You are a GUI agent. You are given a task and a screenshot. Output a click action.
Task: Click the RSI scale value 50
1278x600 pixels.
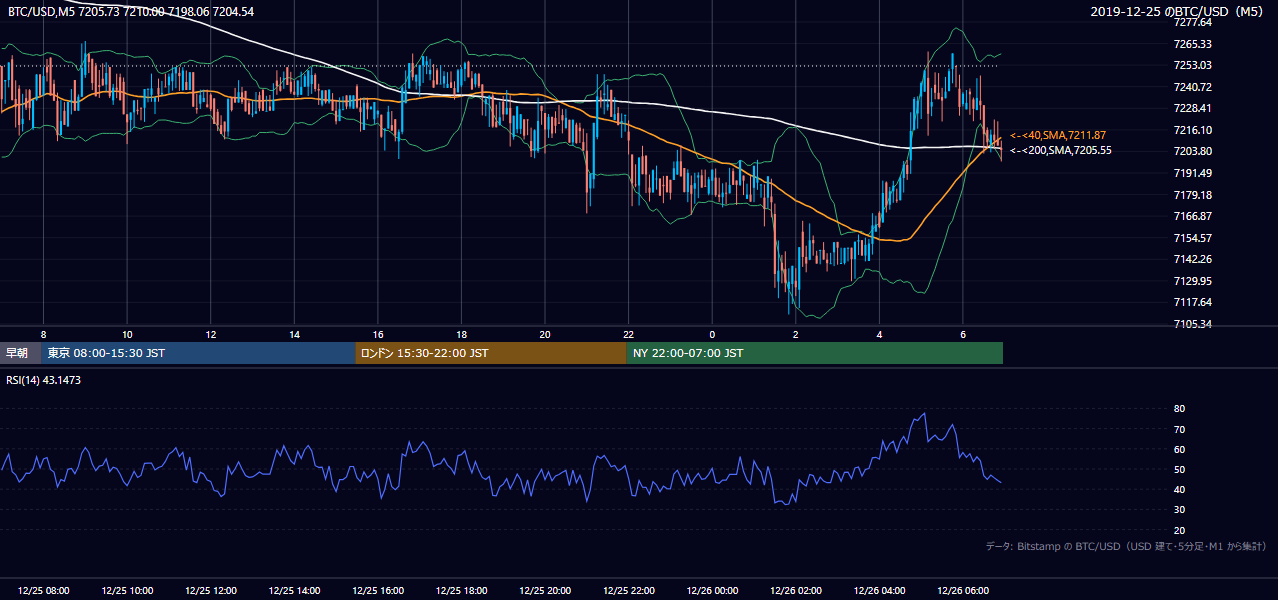click(x=1180, y=469)
